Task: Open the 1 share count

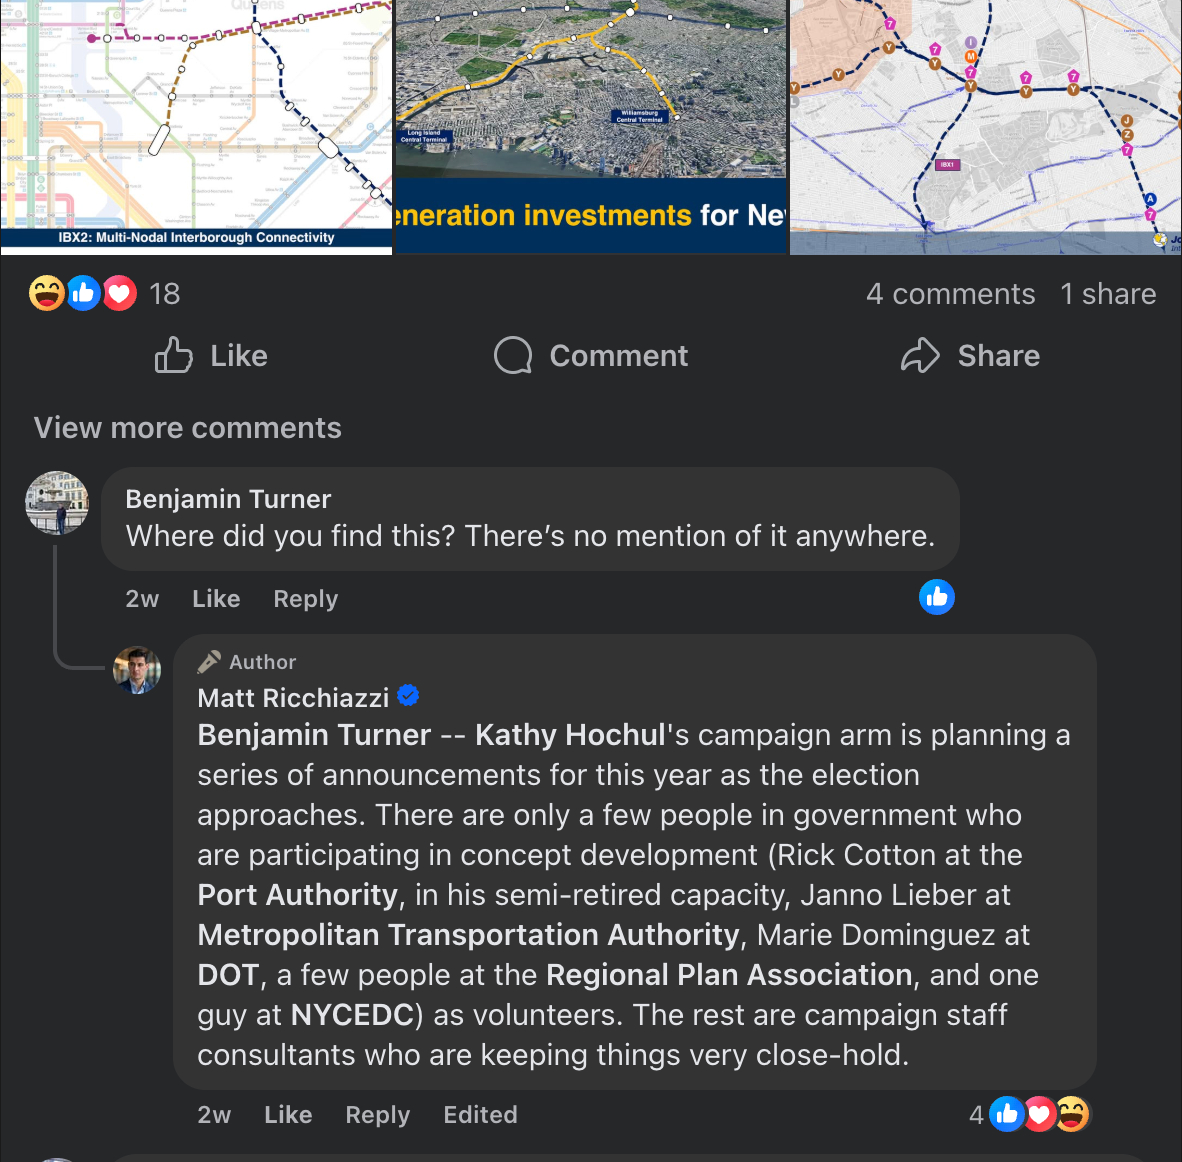Action: pos(1108,294)
